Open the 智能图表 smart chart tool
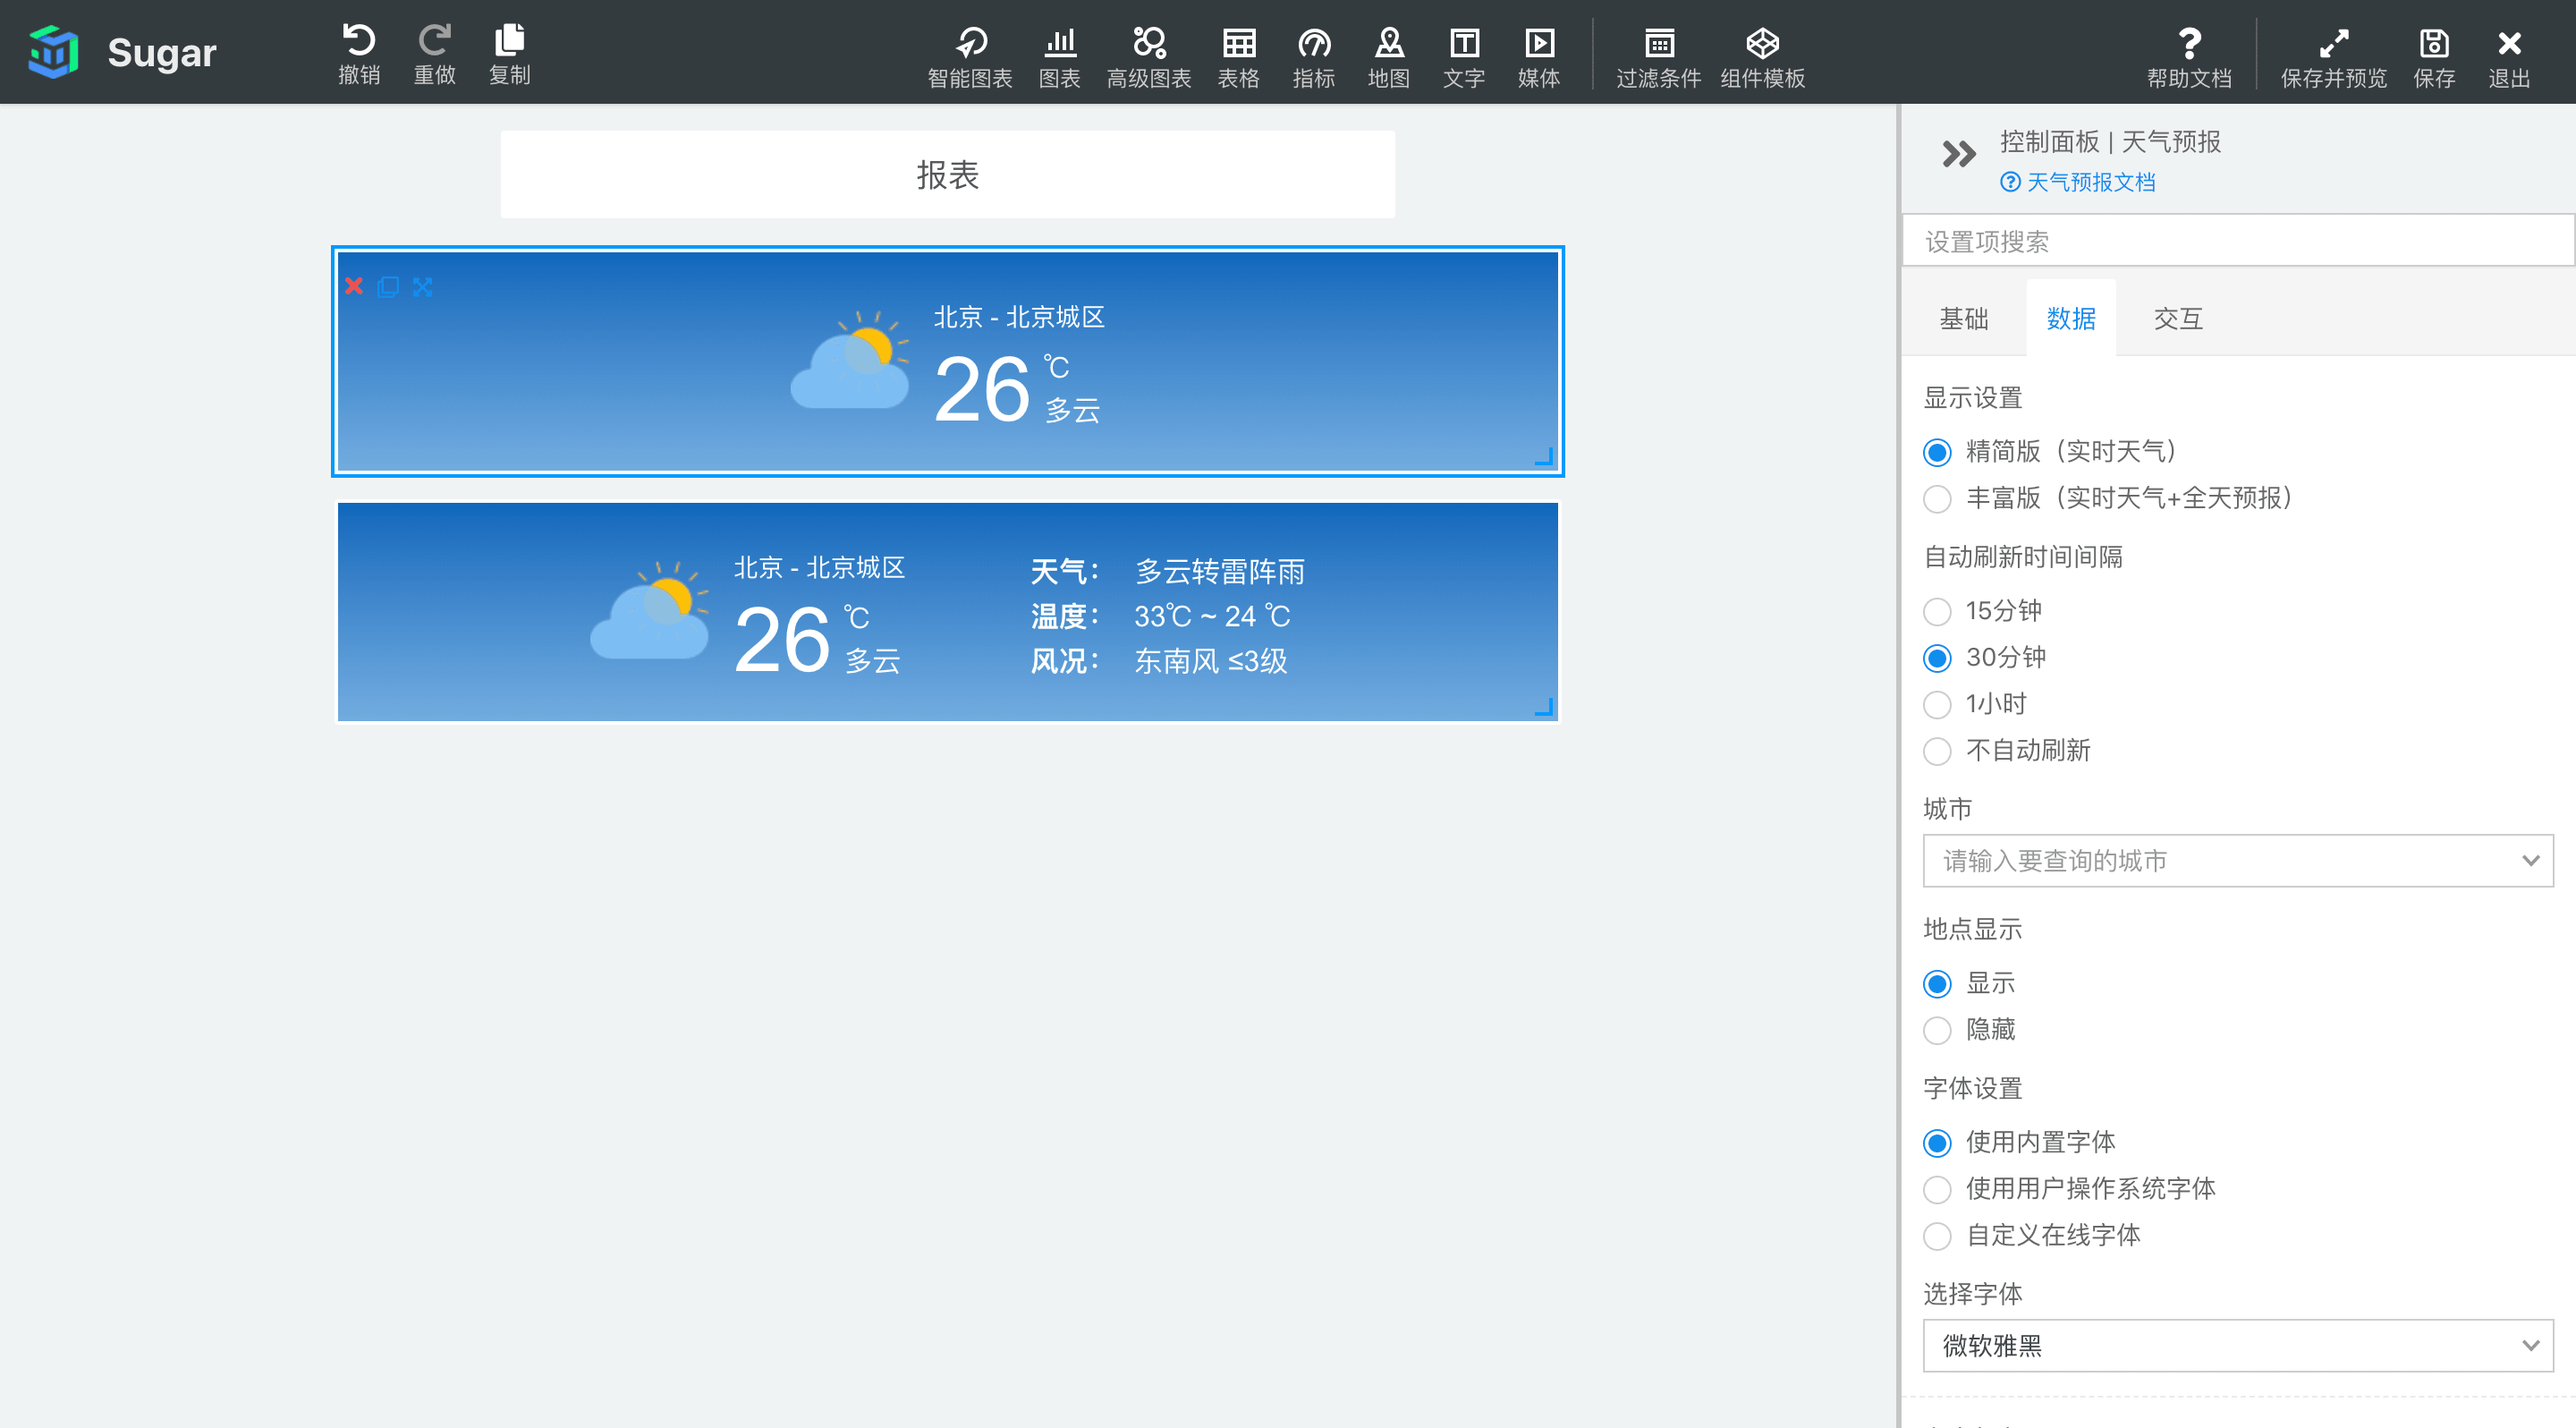The width and height of the screenshot is (2576, 1428). [x=970, y=57]
